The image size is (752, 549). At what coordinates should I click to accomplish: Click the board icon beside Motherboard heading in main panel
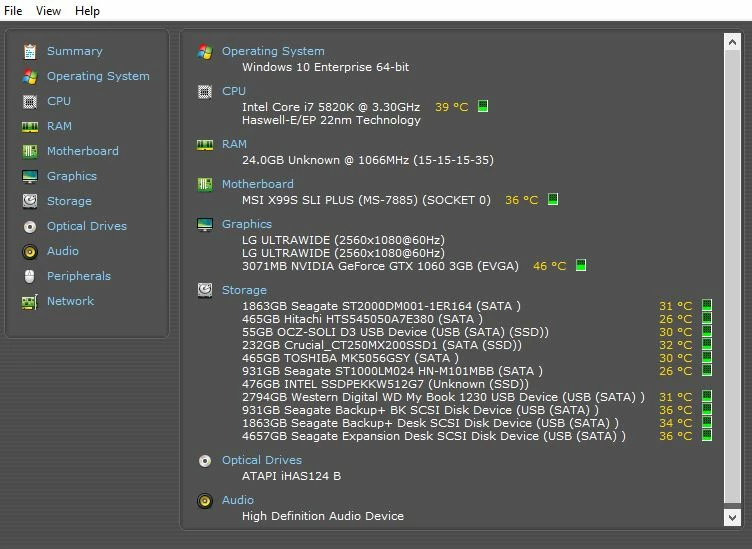(205, 184)
